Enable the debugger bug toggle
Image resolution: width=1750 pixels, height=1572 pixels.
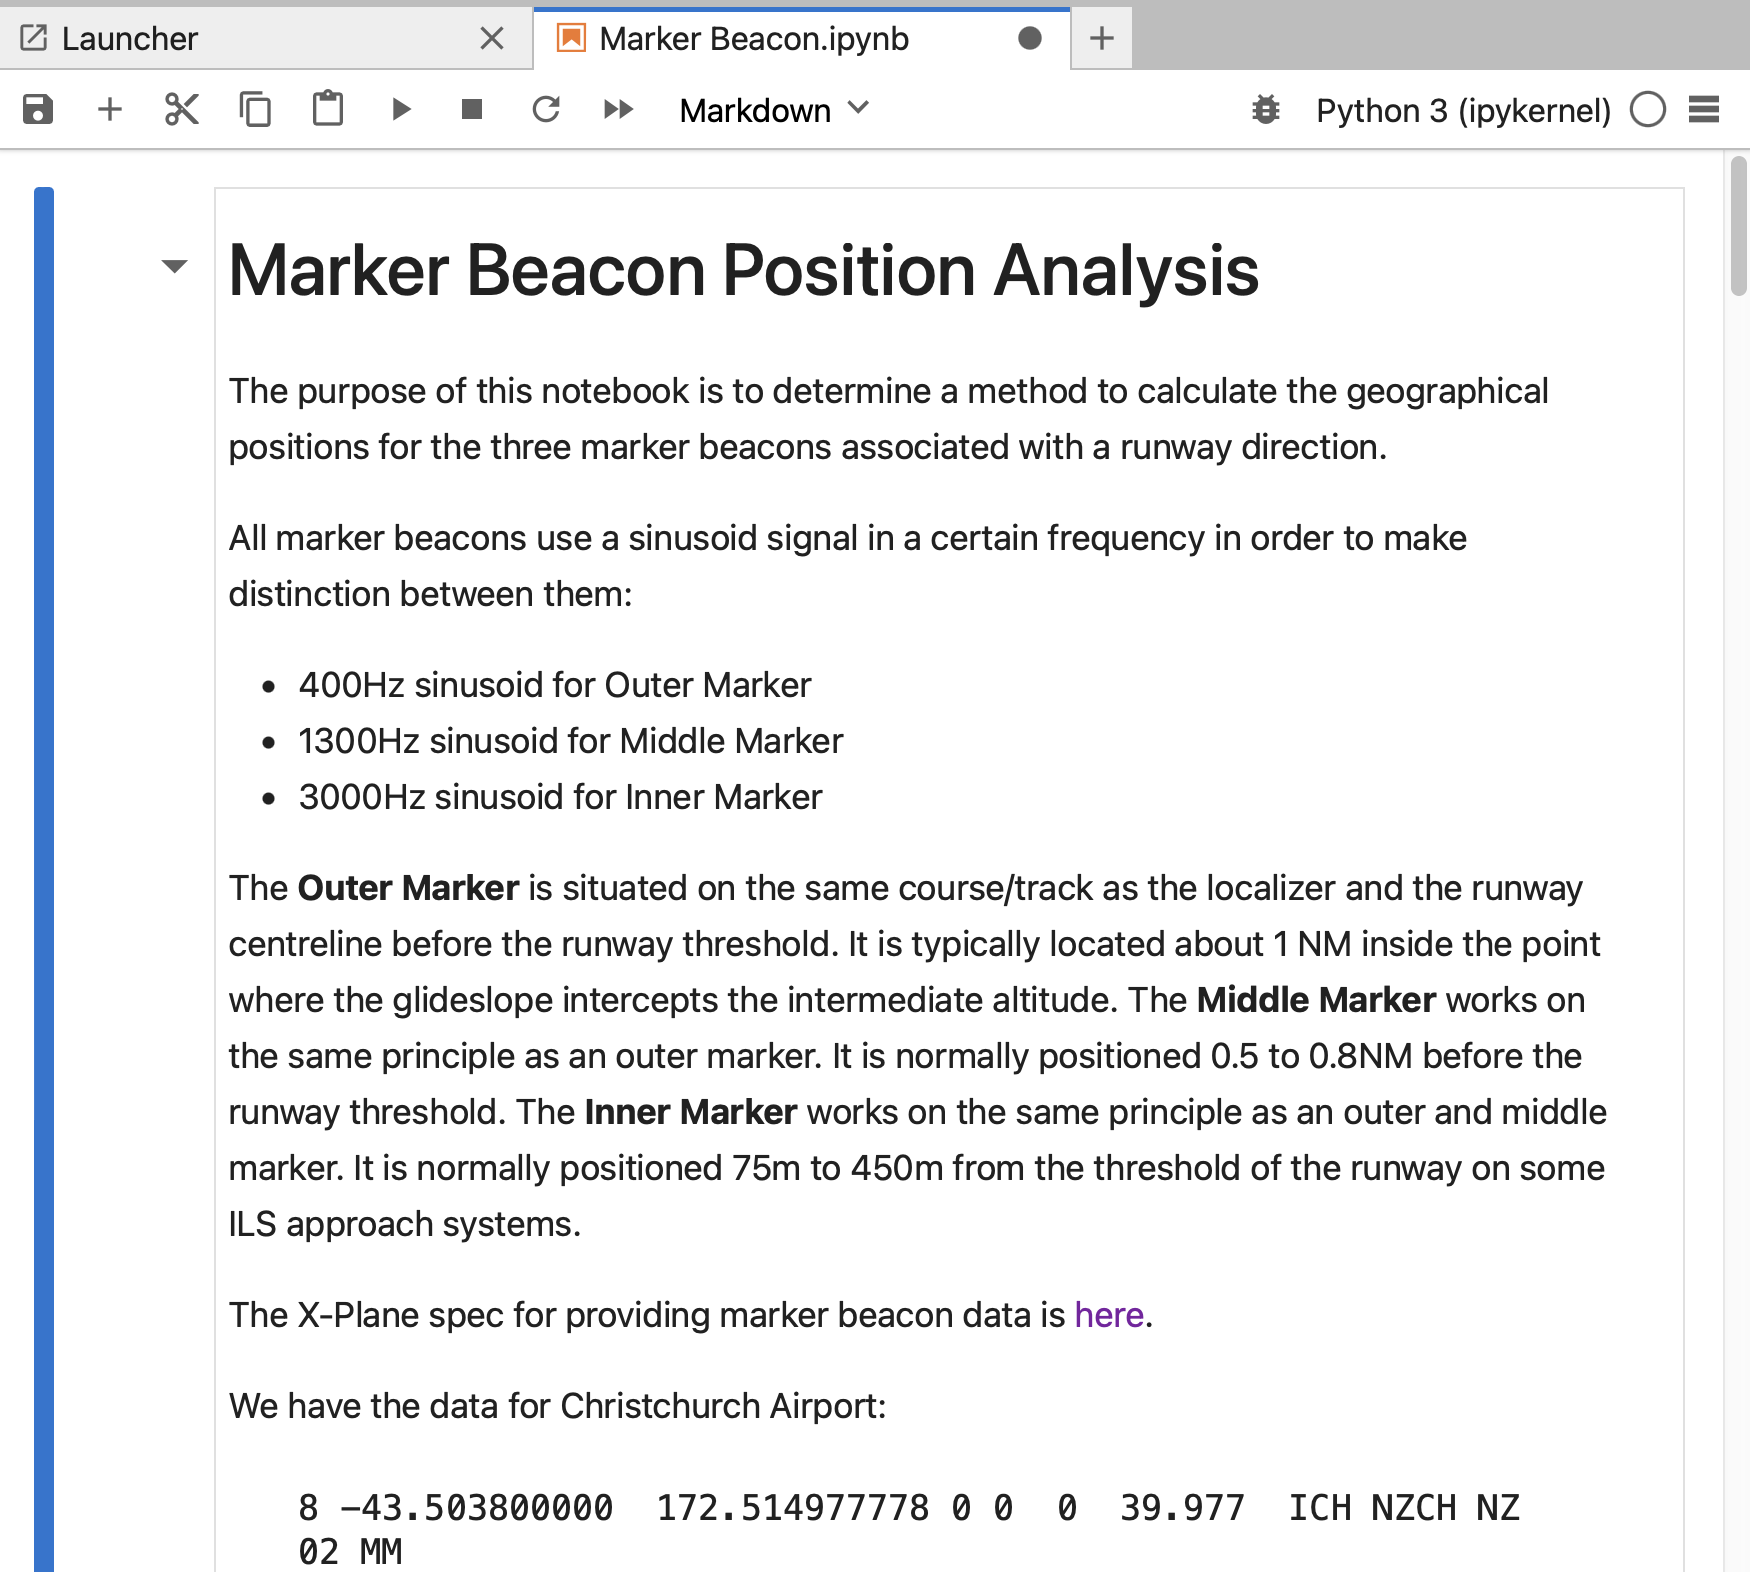click(1265, 110)
